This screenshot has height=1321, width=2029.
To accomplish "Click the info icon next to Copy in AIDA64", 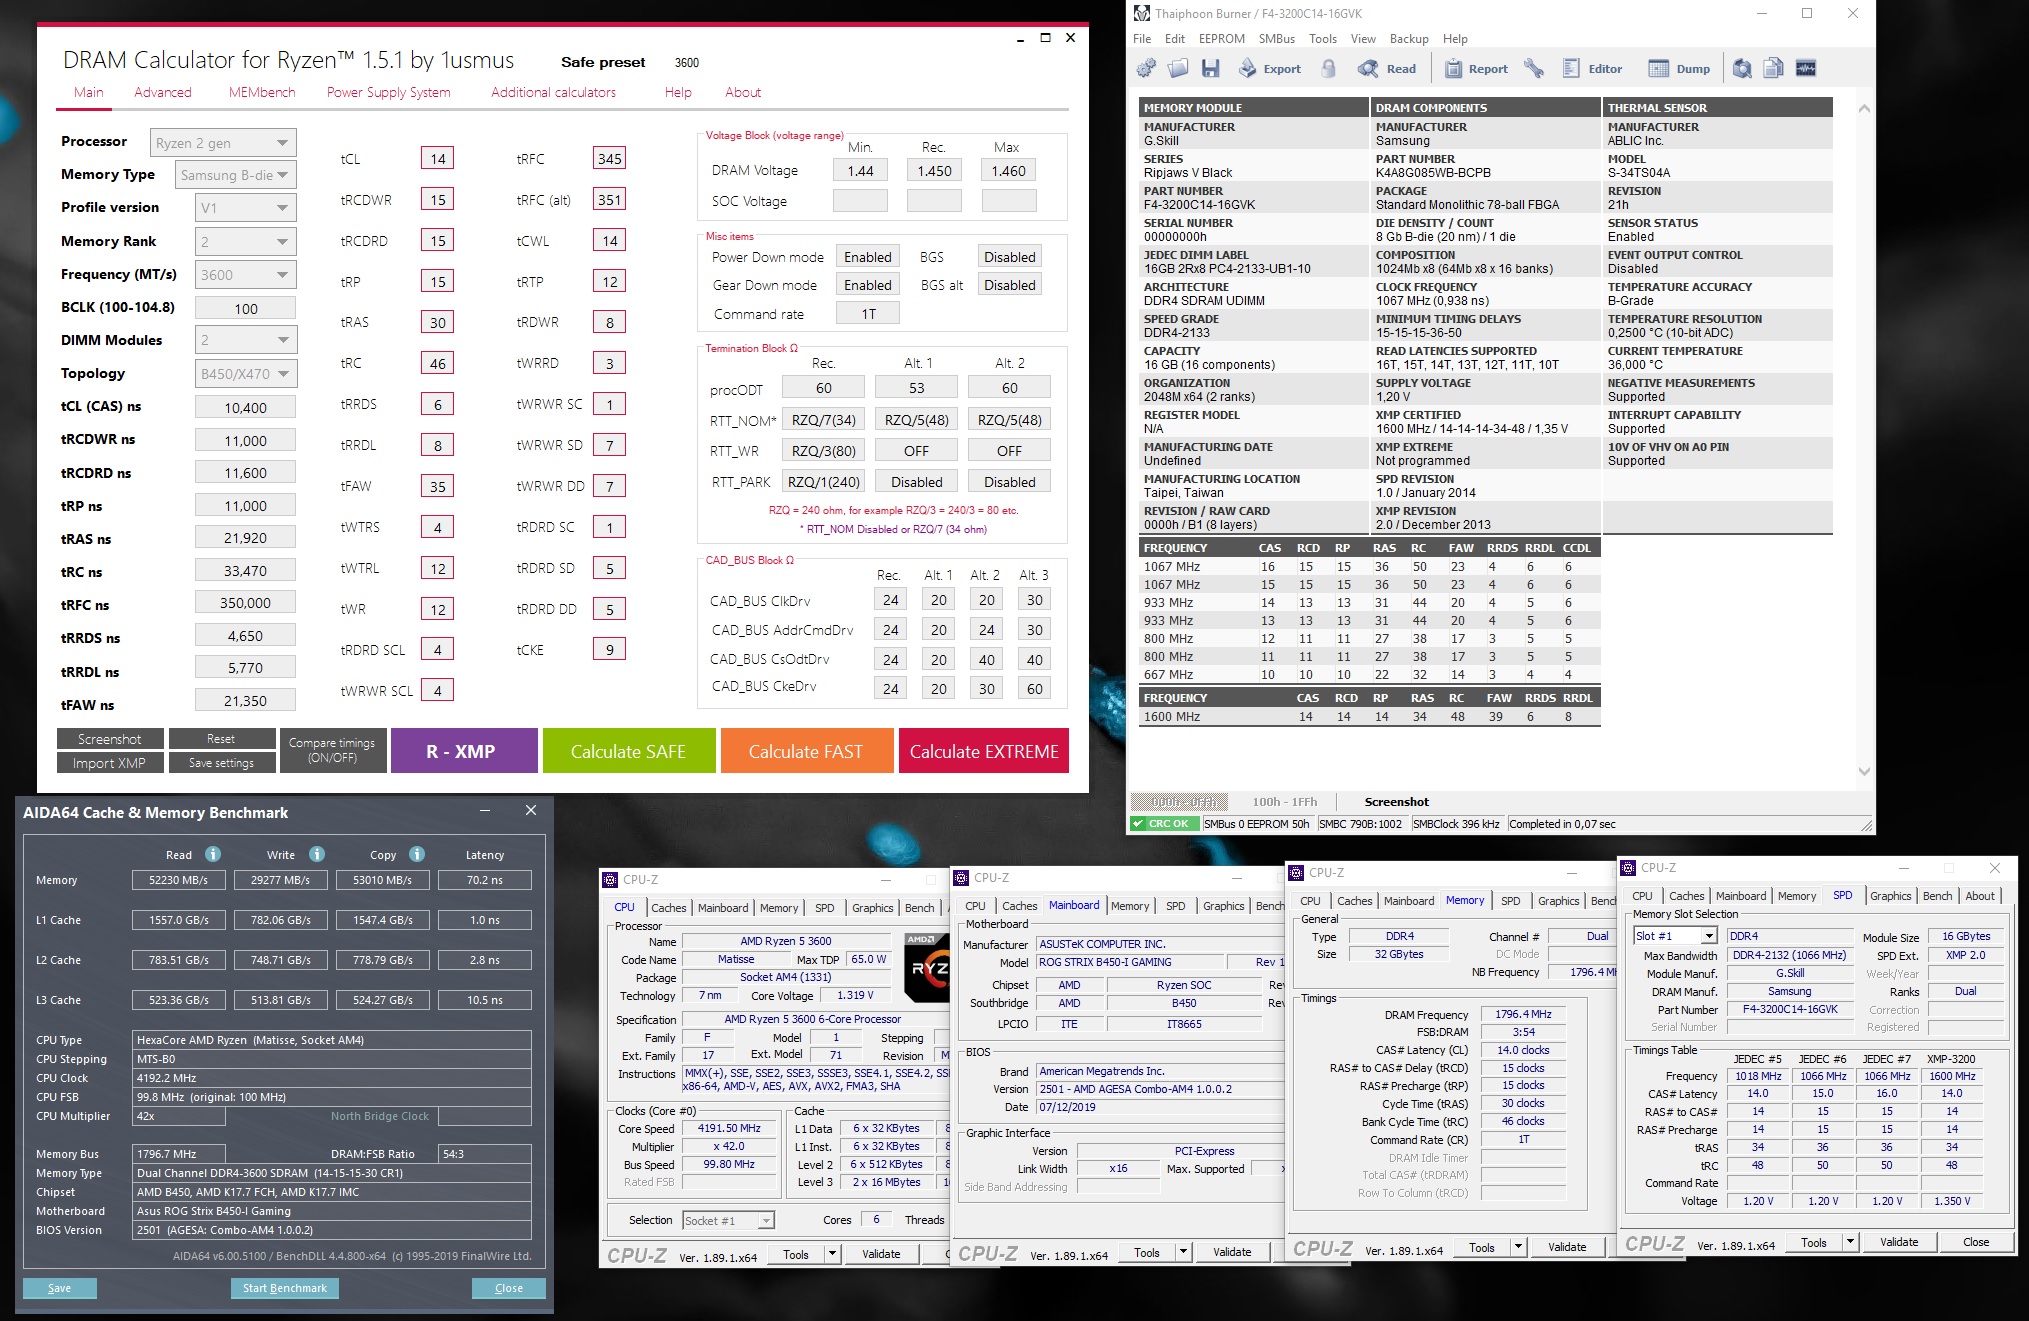I will click(x=417, y=854).
